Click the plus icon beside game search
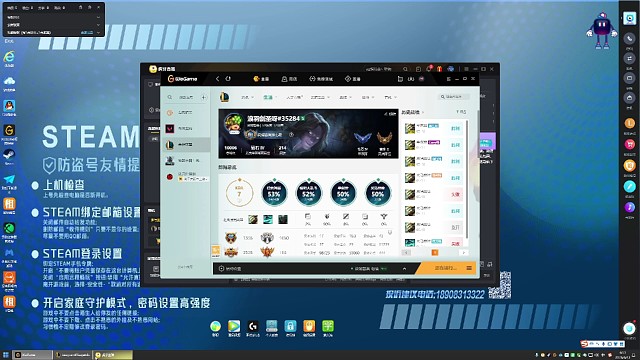 203,97
